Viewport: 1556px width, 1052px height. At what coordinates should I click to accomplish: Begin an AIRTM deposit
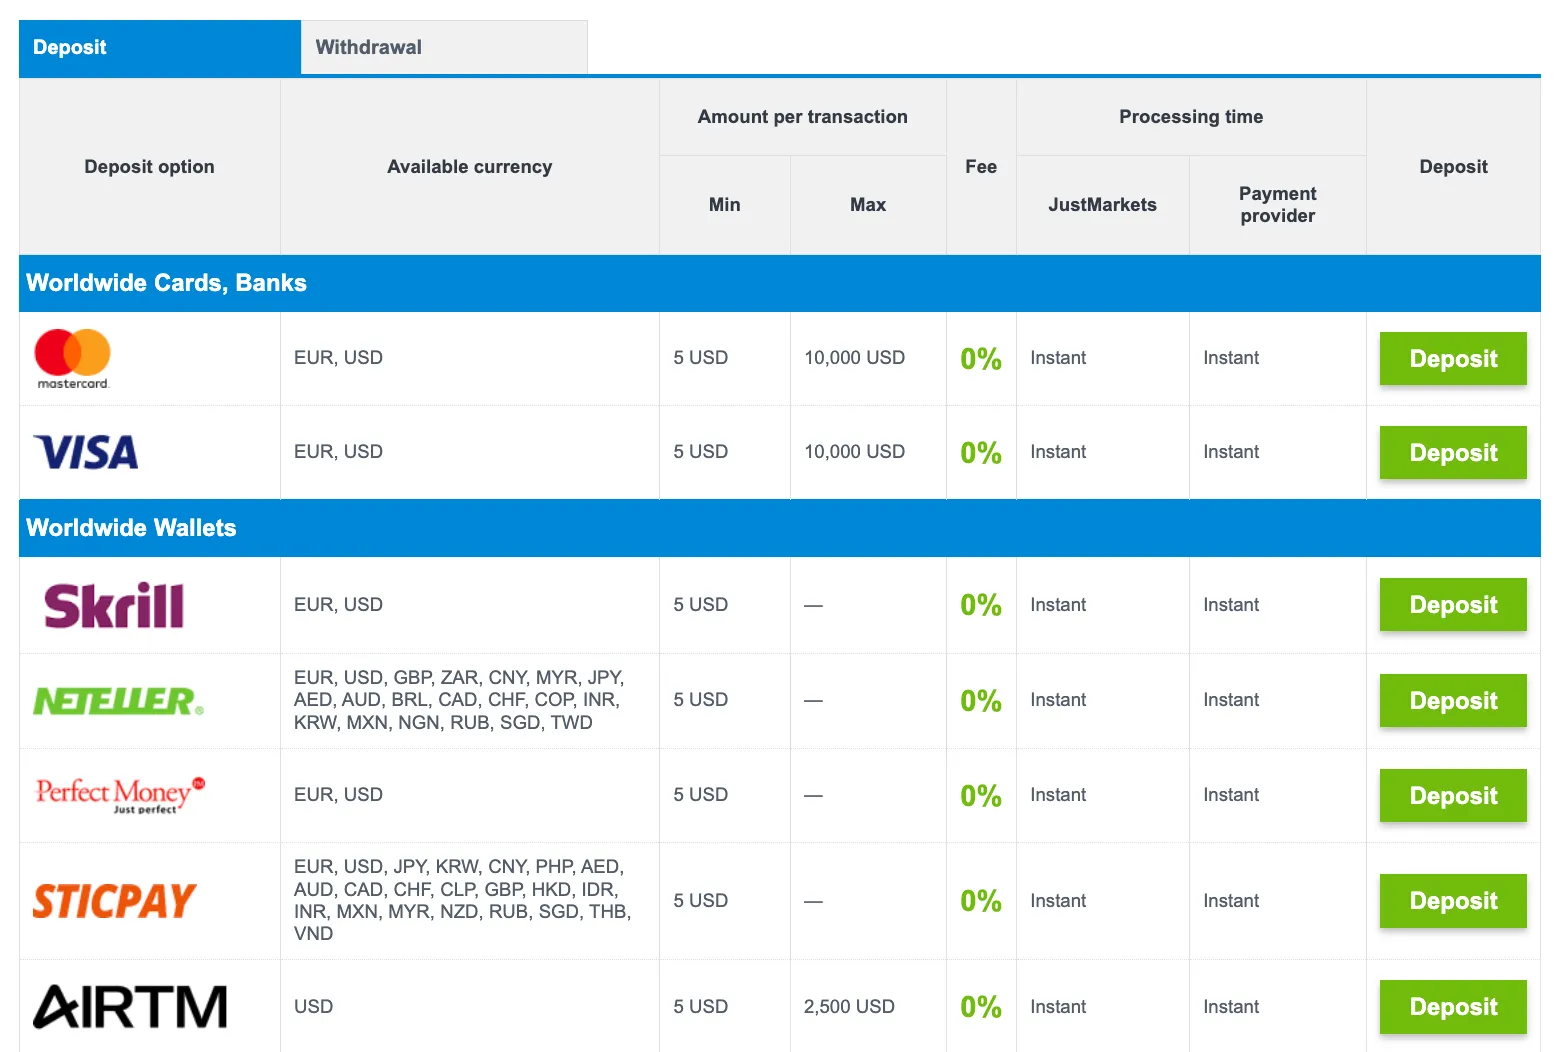(1453, 1007)
